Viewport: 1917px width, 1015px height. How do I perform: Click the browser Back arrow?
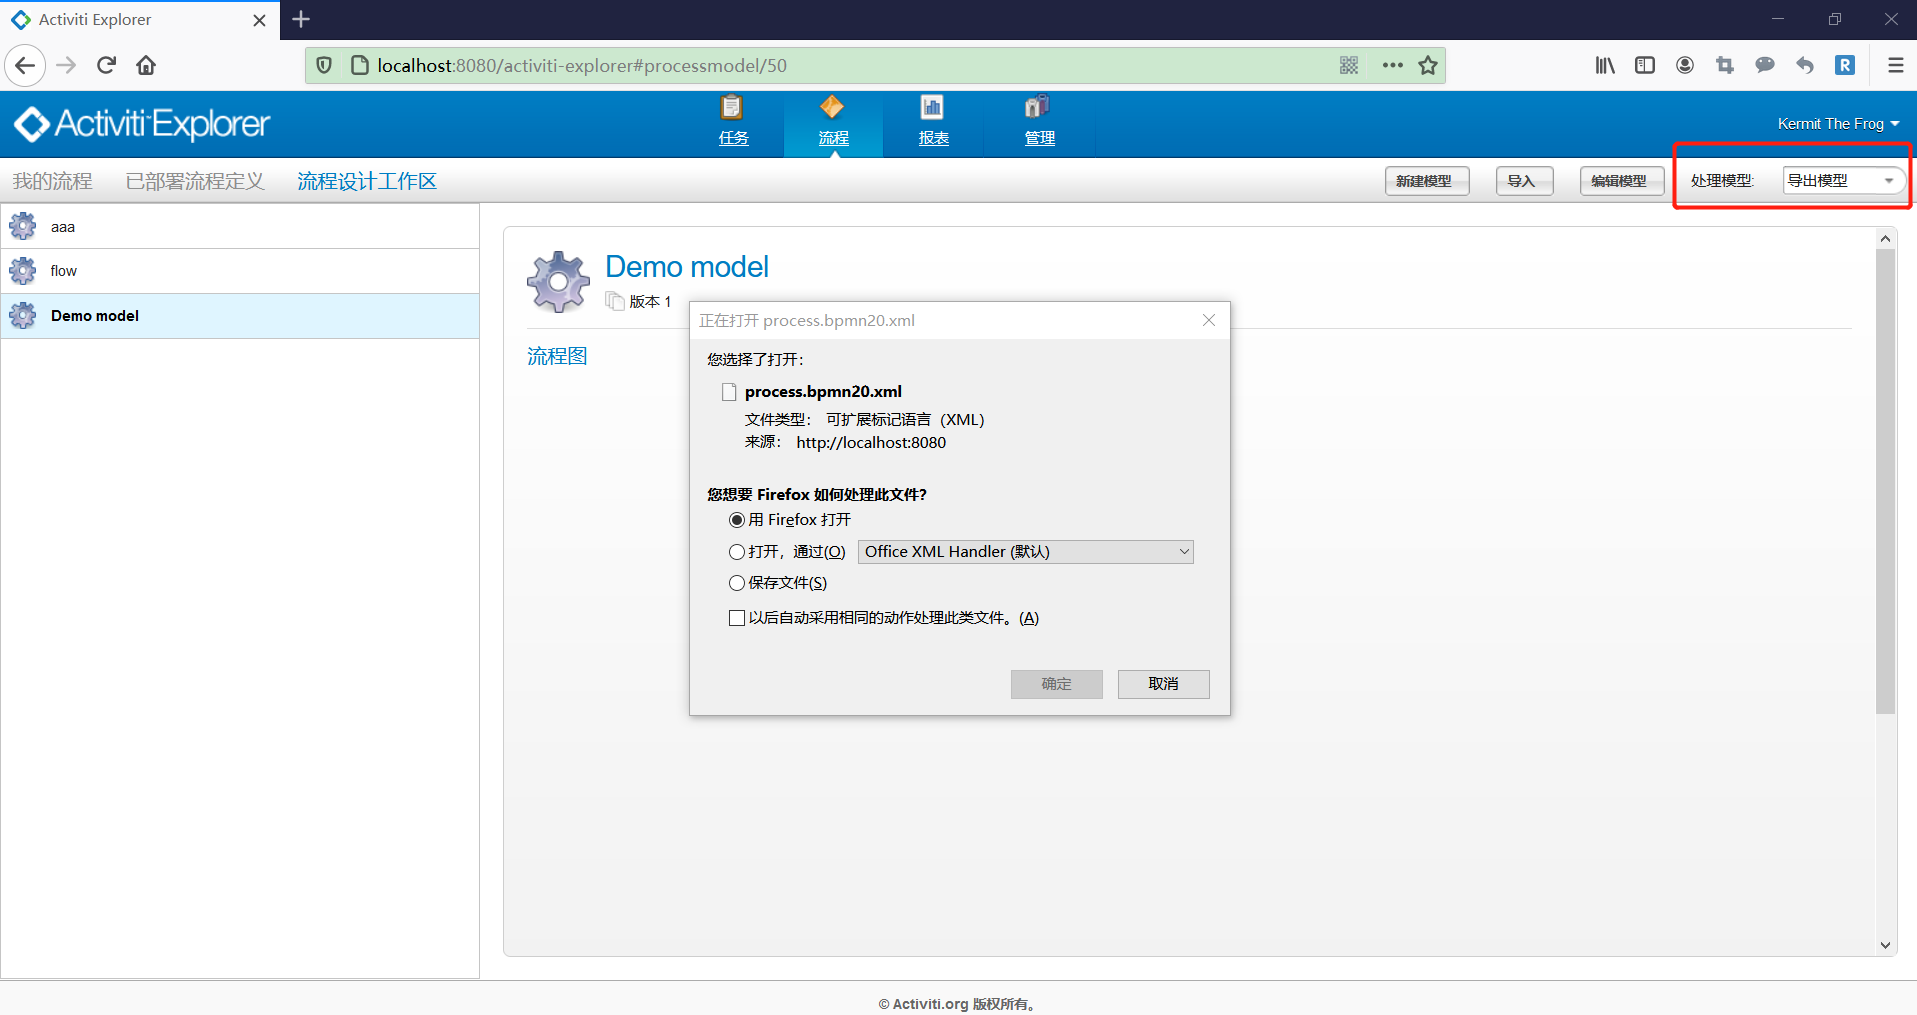tap(25, 65)
